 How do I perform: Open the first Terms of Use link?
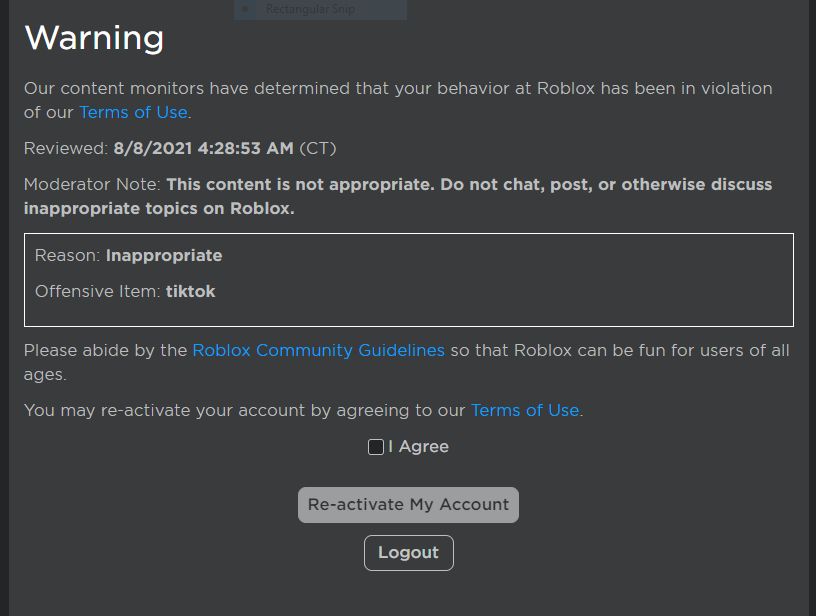(132, 112)
